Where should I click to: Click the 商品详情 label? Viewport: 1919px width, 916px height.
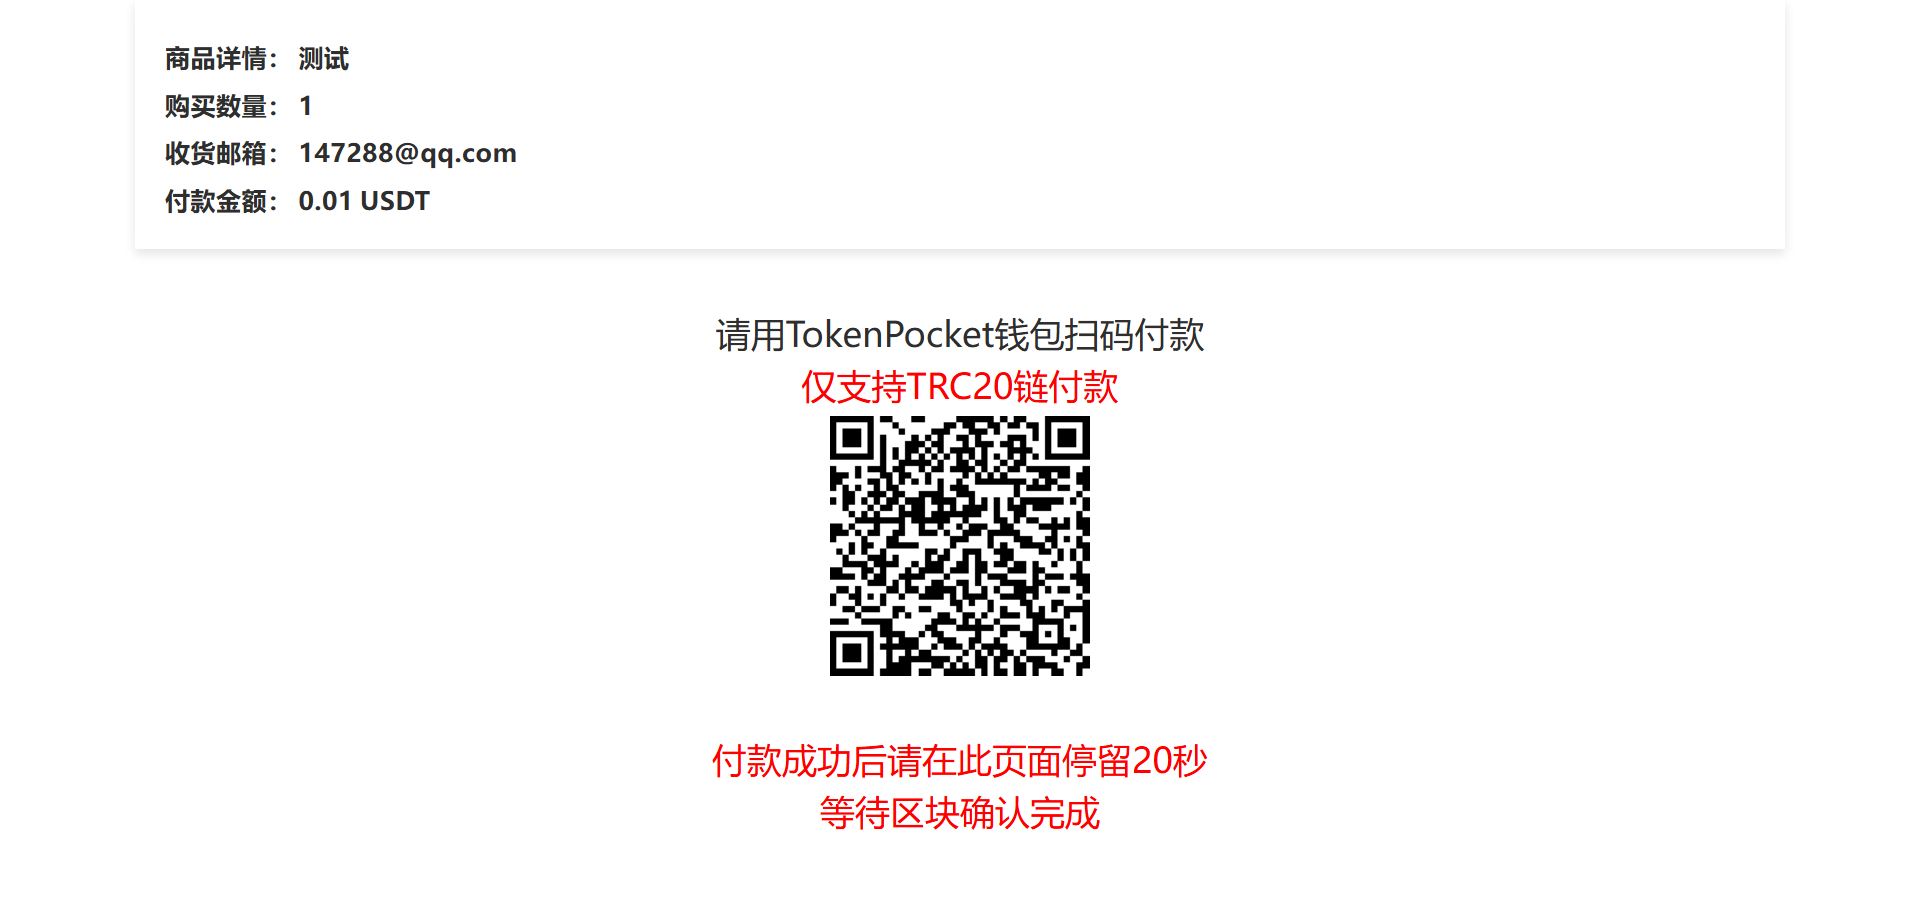click(216, 59)
